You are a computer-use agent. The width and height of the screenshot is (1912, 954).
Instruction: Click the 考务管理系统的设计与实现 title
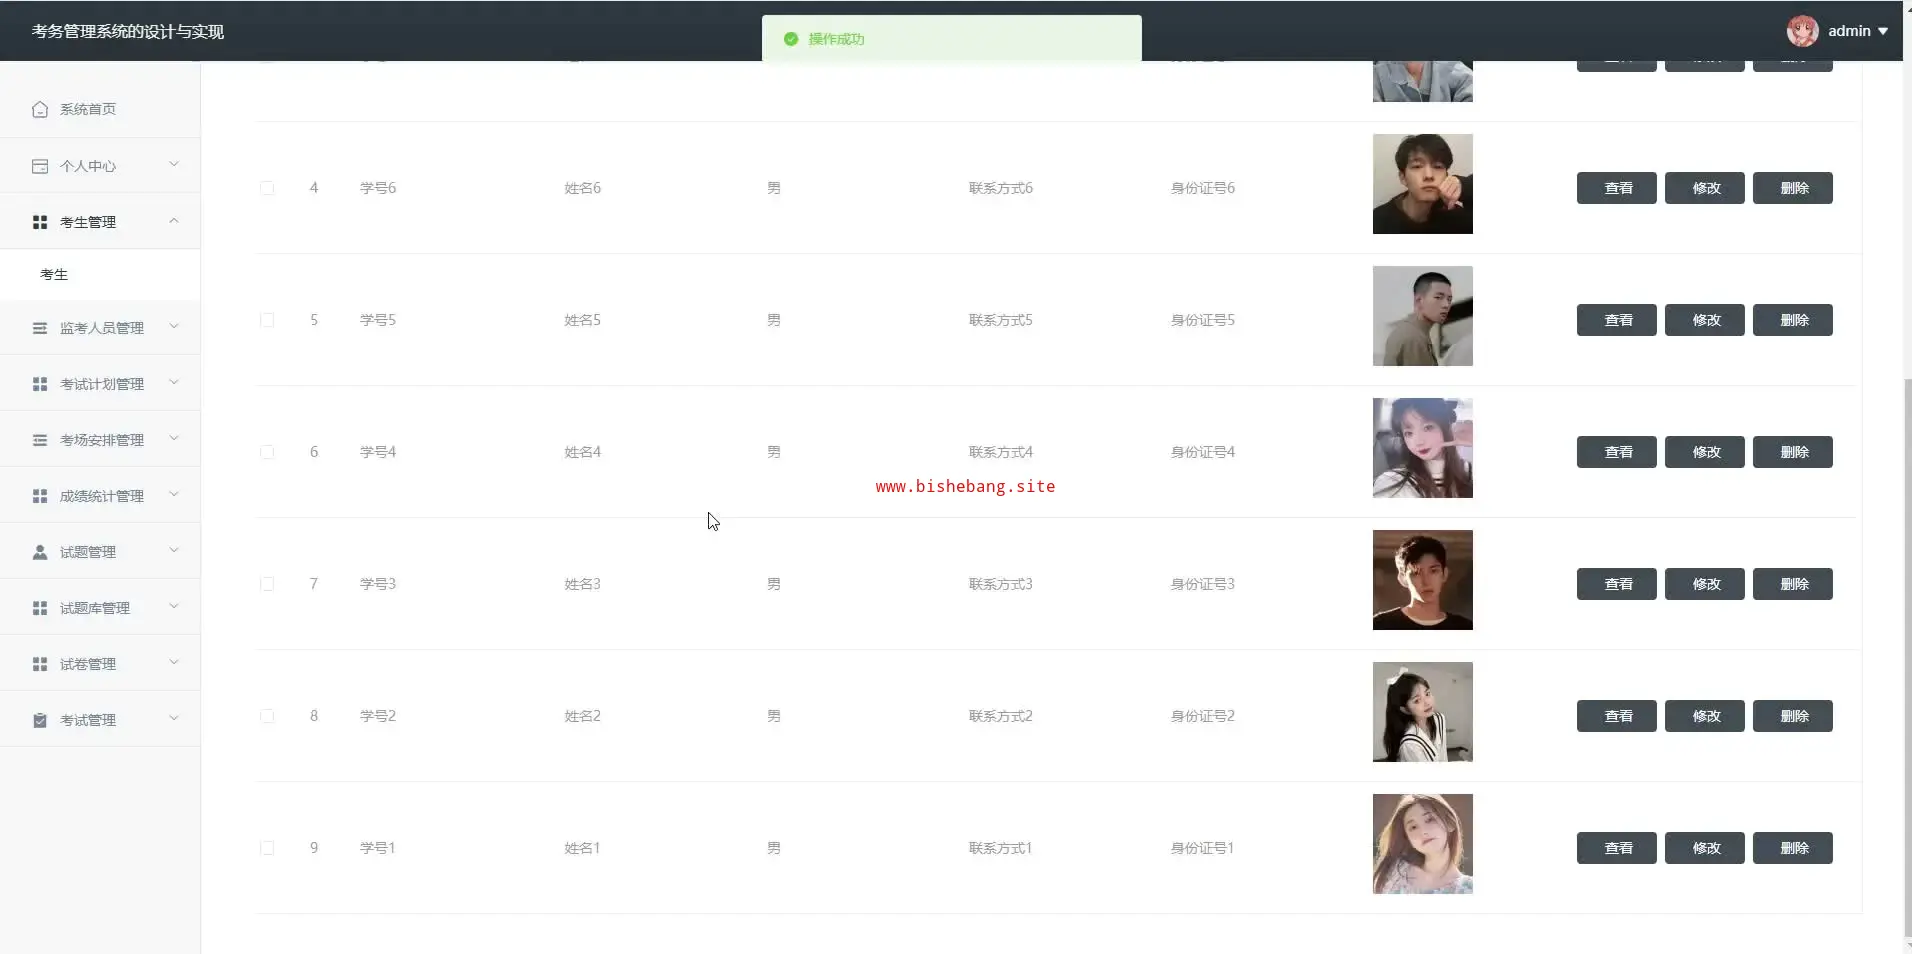point(128,32)
